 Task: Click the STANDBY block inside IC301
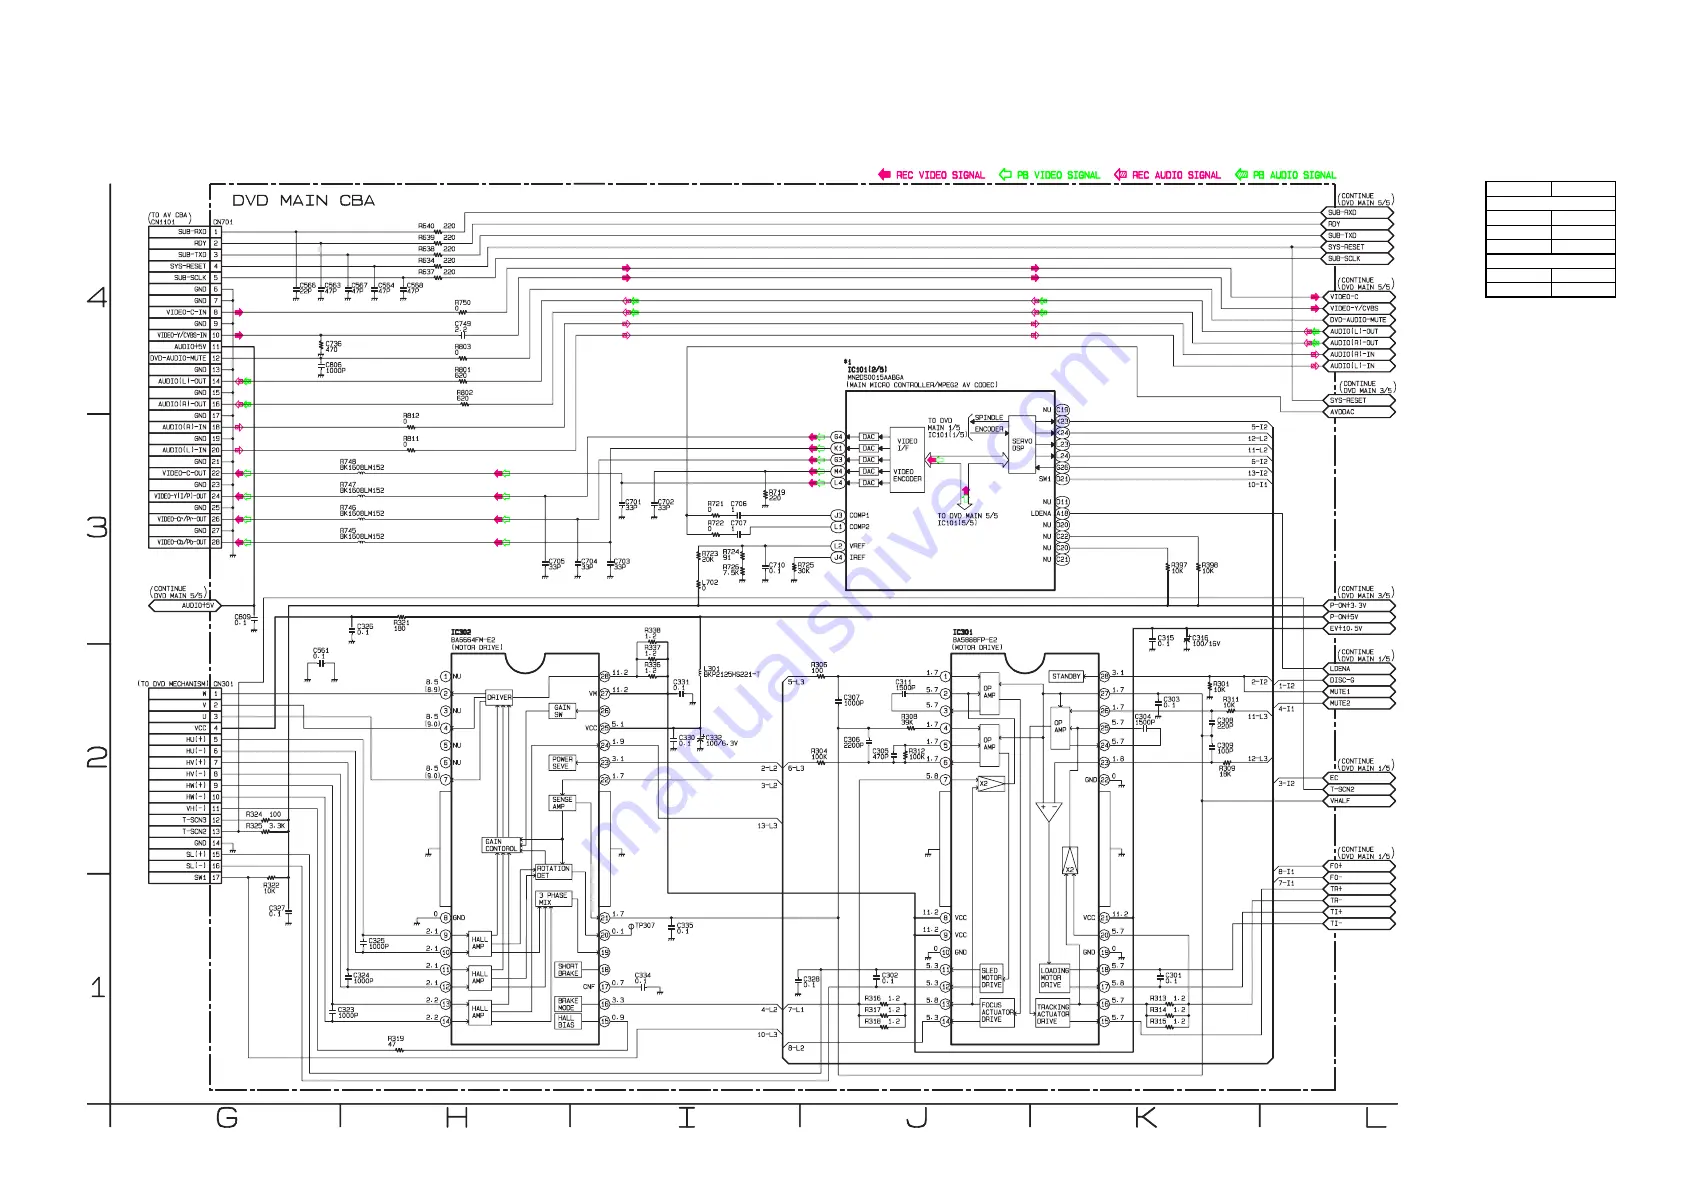pos(1067,676)
